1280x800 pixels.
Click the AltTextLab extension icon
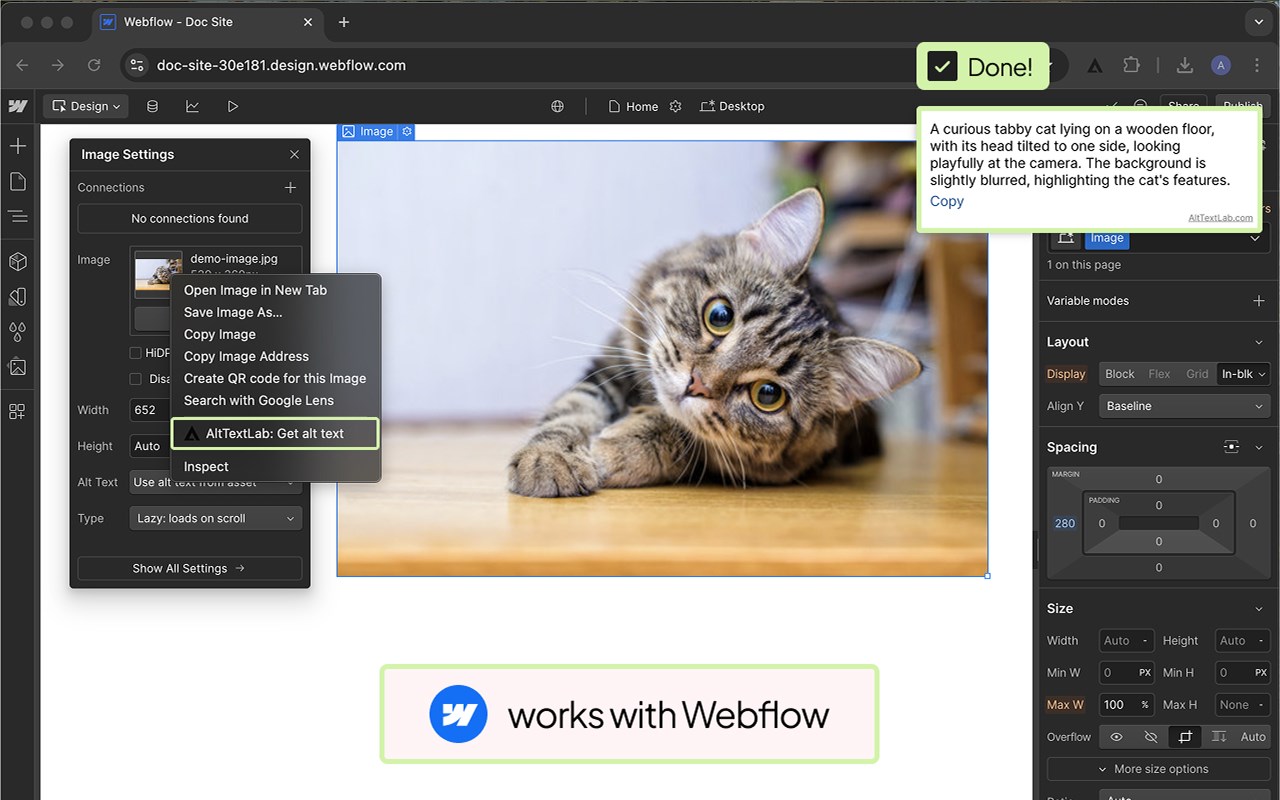(x=1095, y=65)
